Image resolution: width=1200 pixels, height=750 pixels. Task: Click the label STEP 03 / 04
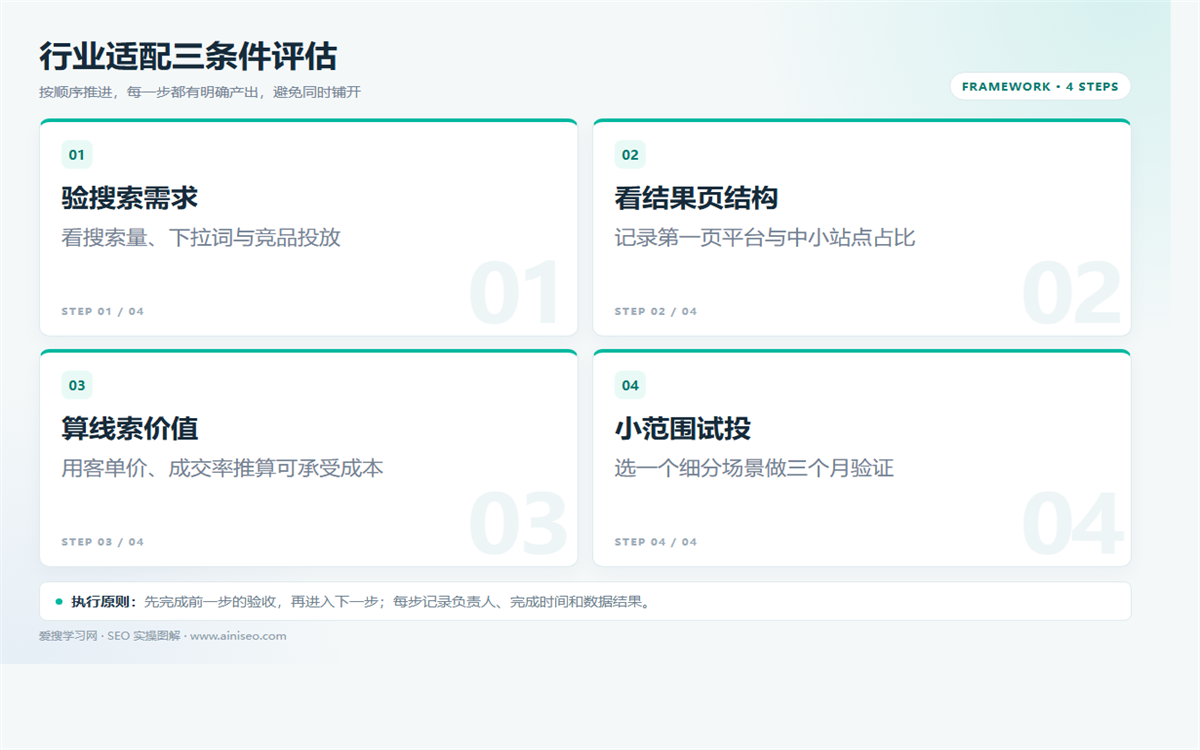click(x=103, y=542)
